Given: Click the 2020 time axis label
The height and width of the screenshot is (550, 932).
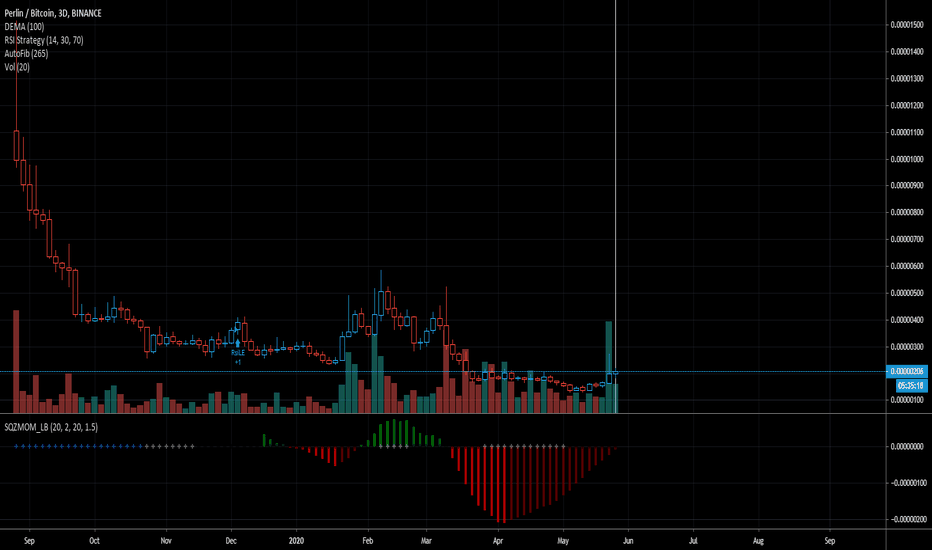Looking at the screenshot, I should 296,540.
